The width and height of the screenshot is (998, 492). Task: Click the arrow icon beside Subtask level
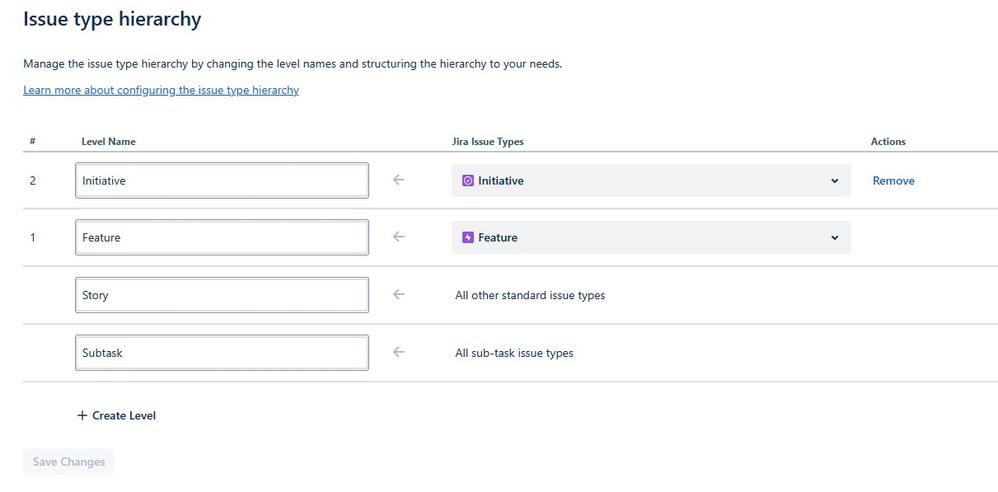[399, 352]
